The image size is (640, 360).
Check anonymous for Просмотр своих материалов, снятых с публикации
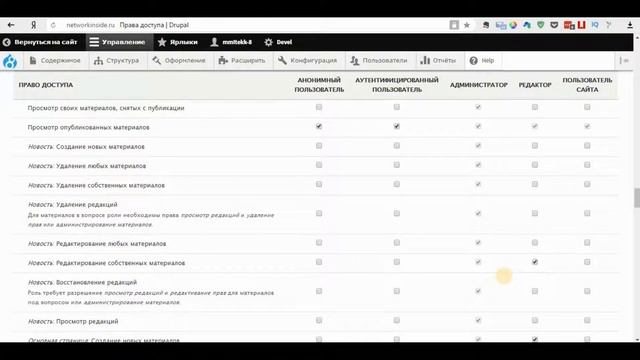point(319,107)
